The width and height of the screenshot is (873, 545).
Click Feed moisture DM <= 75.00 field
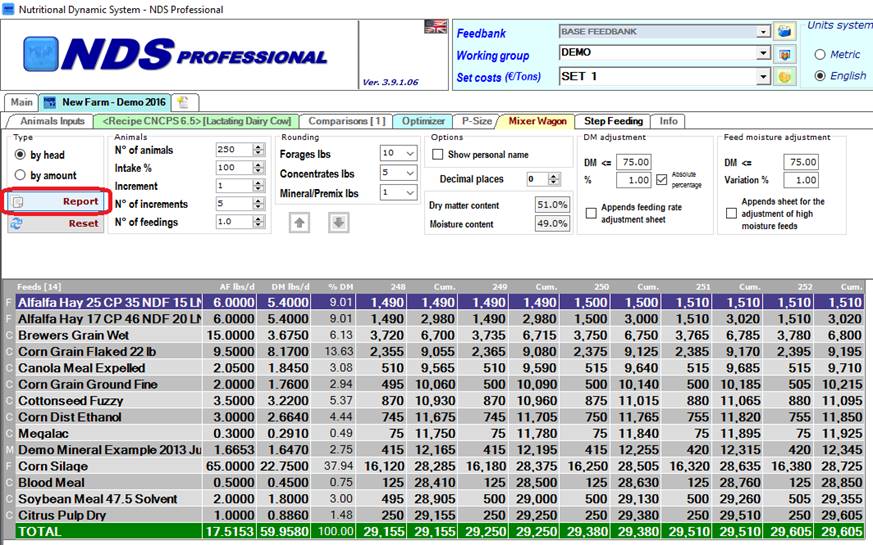coord(801,162)
